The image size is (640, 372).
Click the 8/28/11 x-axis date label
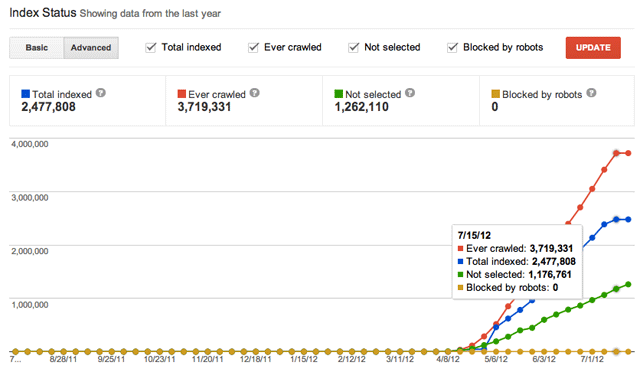[x=63, y=359]
